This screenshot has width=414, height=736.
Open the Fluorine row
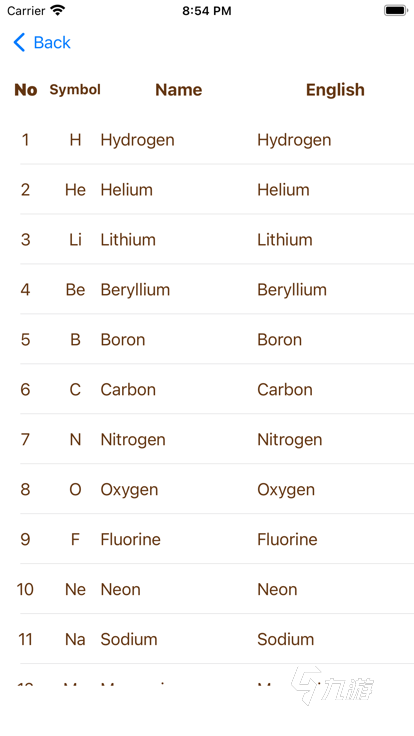coord(207,539)
